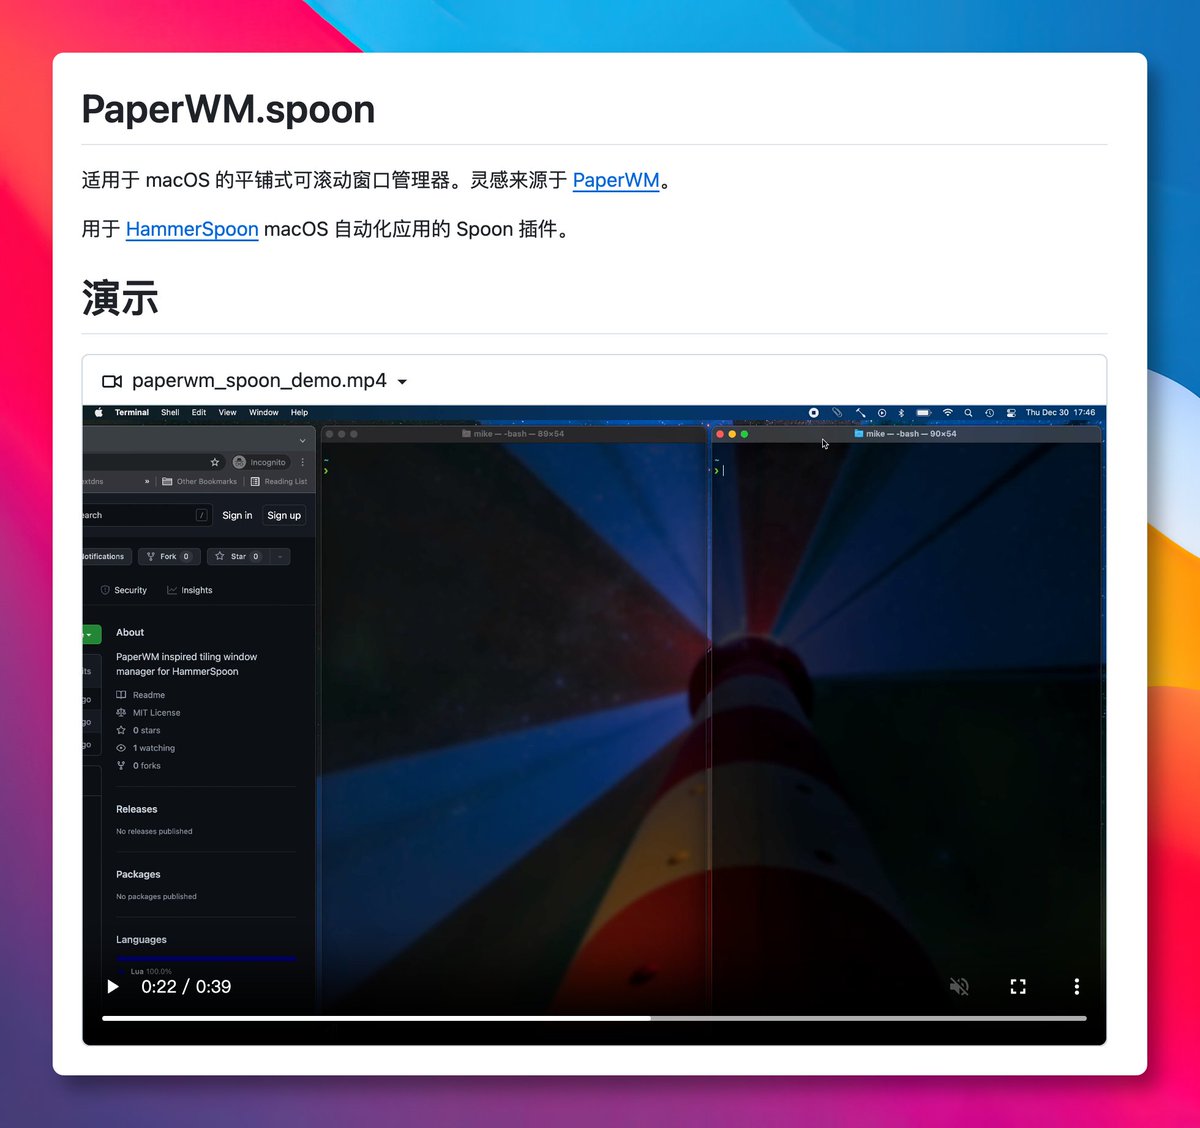The width and height of the screenshot is (1200, 1128).
Task: Open the Readme link in About
Action: click(141, 695)
